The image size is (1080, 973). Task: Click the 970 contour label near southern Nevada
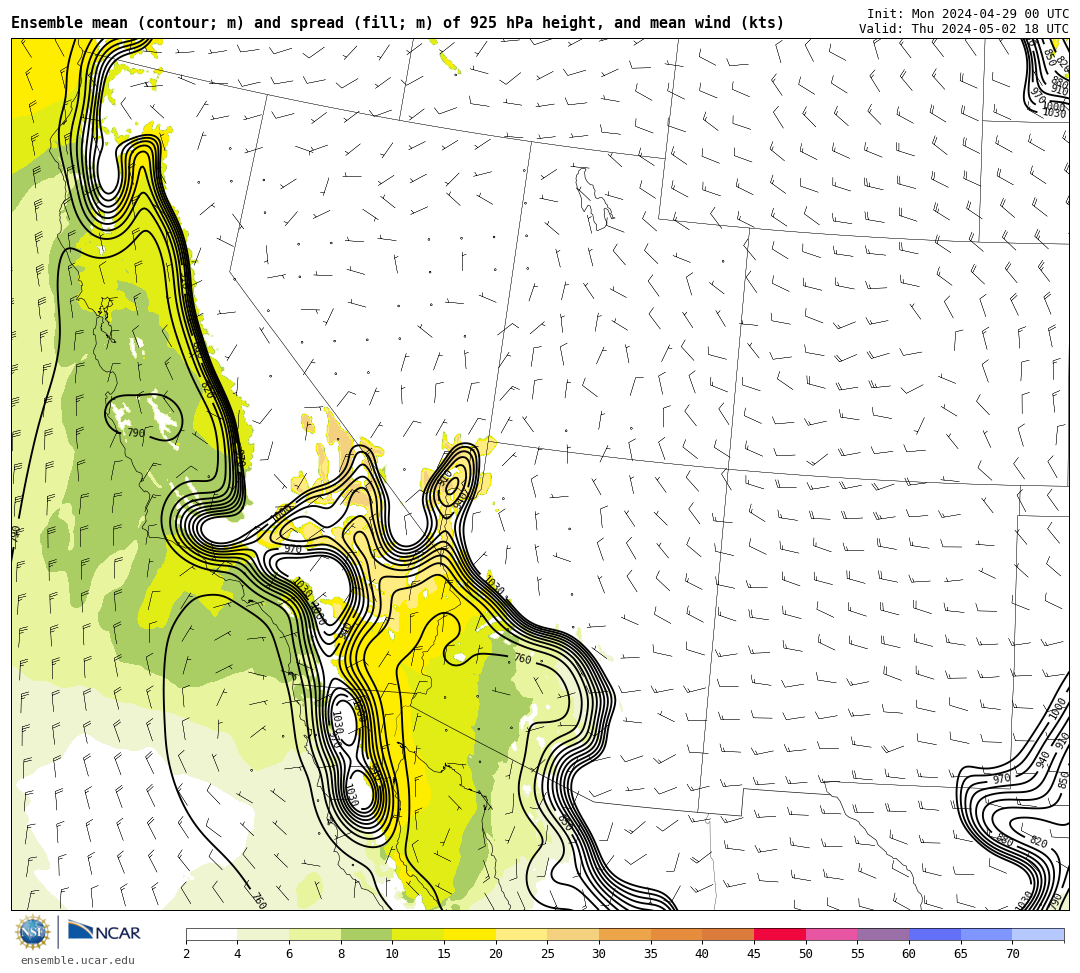coord(293,549)
